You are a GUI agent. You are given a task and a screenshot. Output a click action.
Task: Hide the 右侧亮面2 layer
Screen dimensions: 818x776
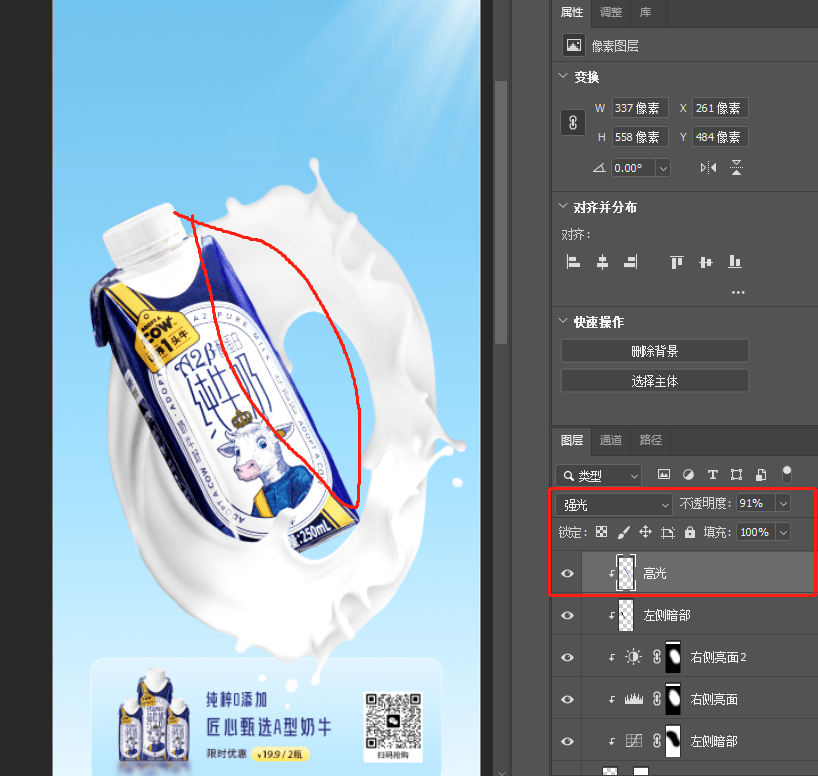(x=567, y=657)
